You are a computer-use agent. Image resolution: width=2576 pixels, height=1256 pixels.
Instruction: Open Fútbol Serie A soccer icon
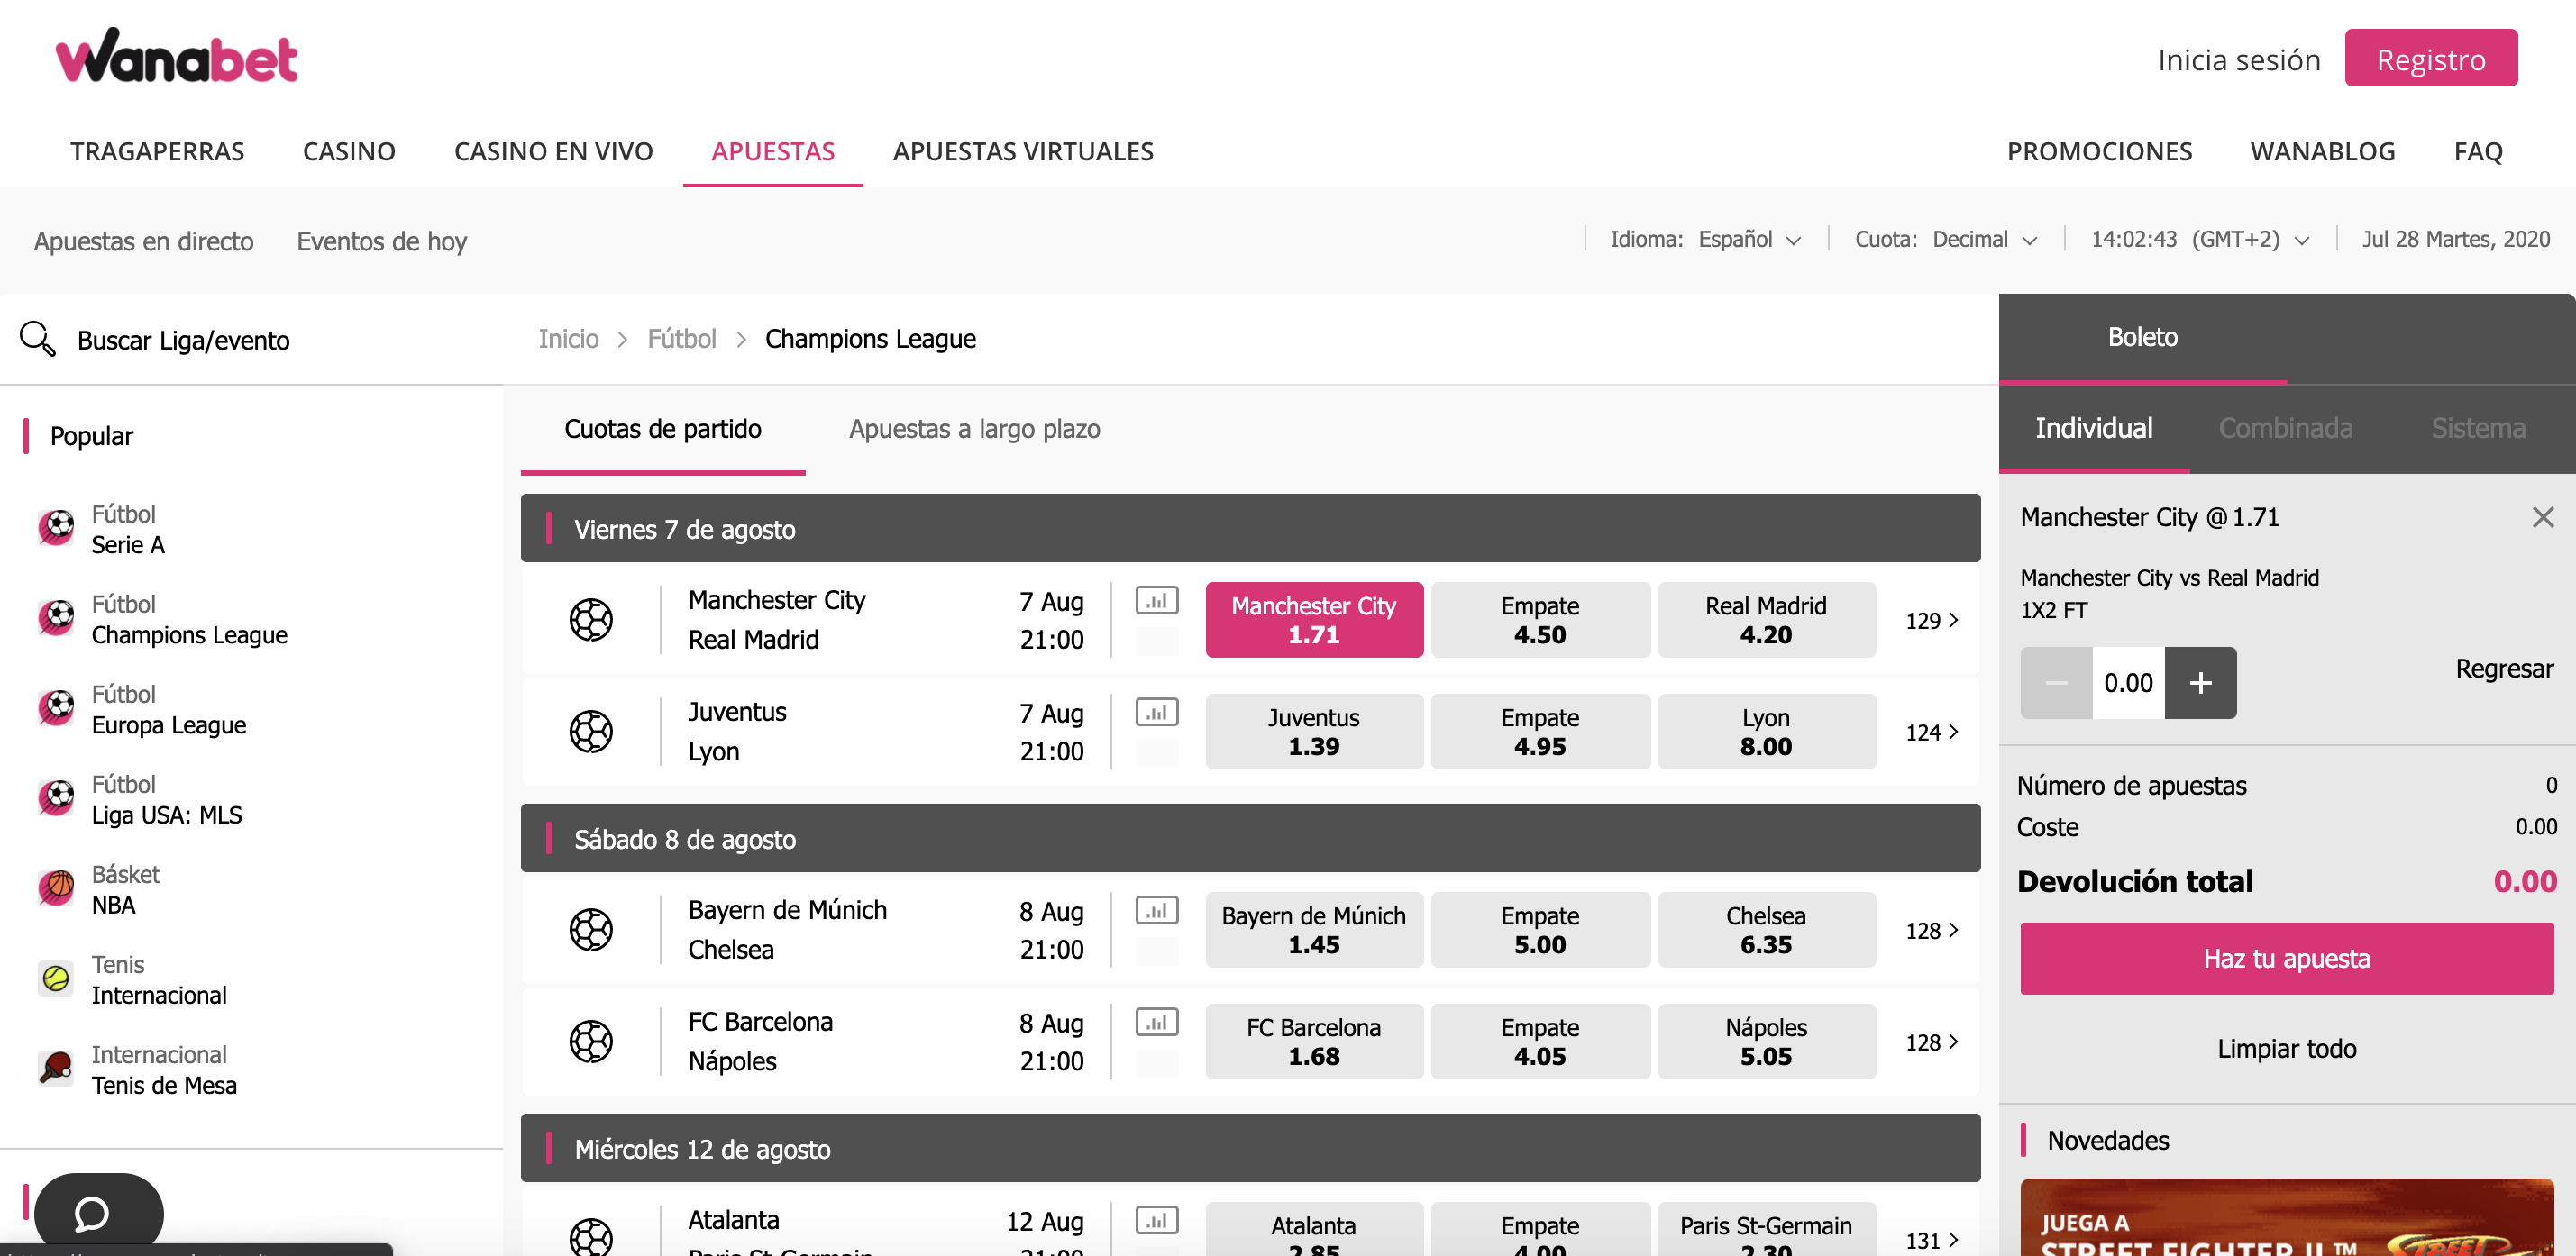coord(56,528)
